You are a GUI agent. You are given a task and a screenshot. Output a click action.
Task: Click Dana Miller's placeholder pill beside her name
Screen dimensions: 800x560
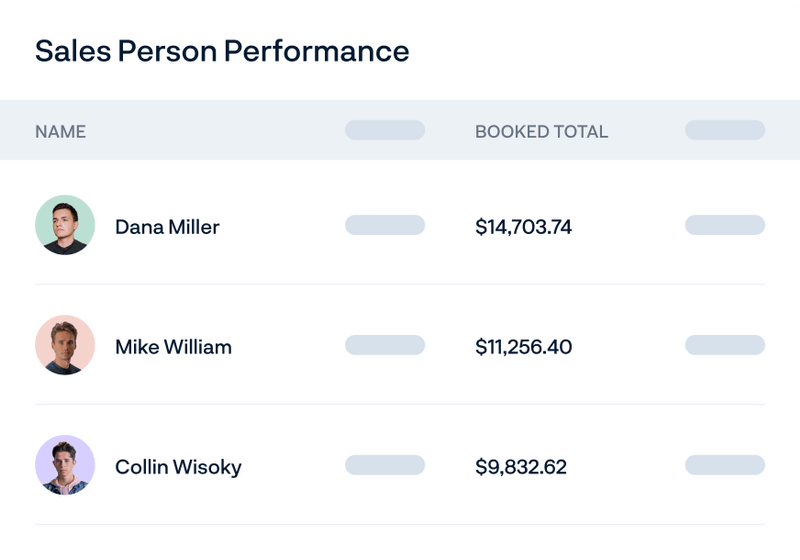385,225
